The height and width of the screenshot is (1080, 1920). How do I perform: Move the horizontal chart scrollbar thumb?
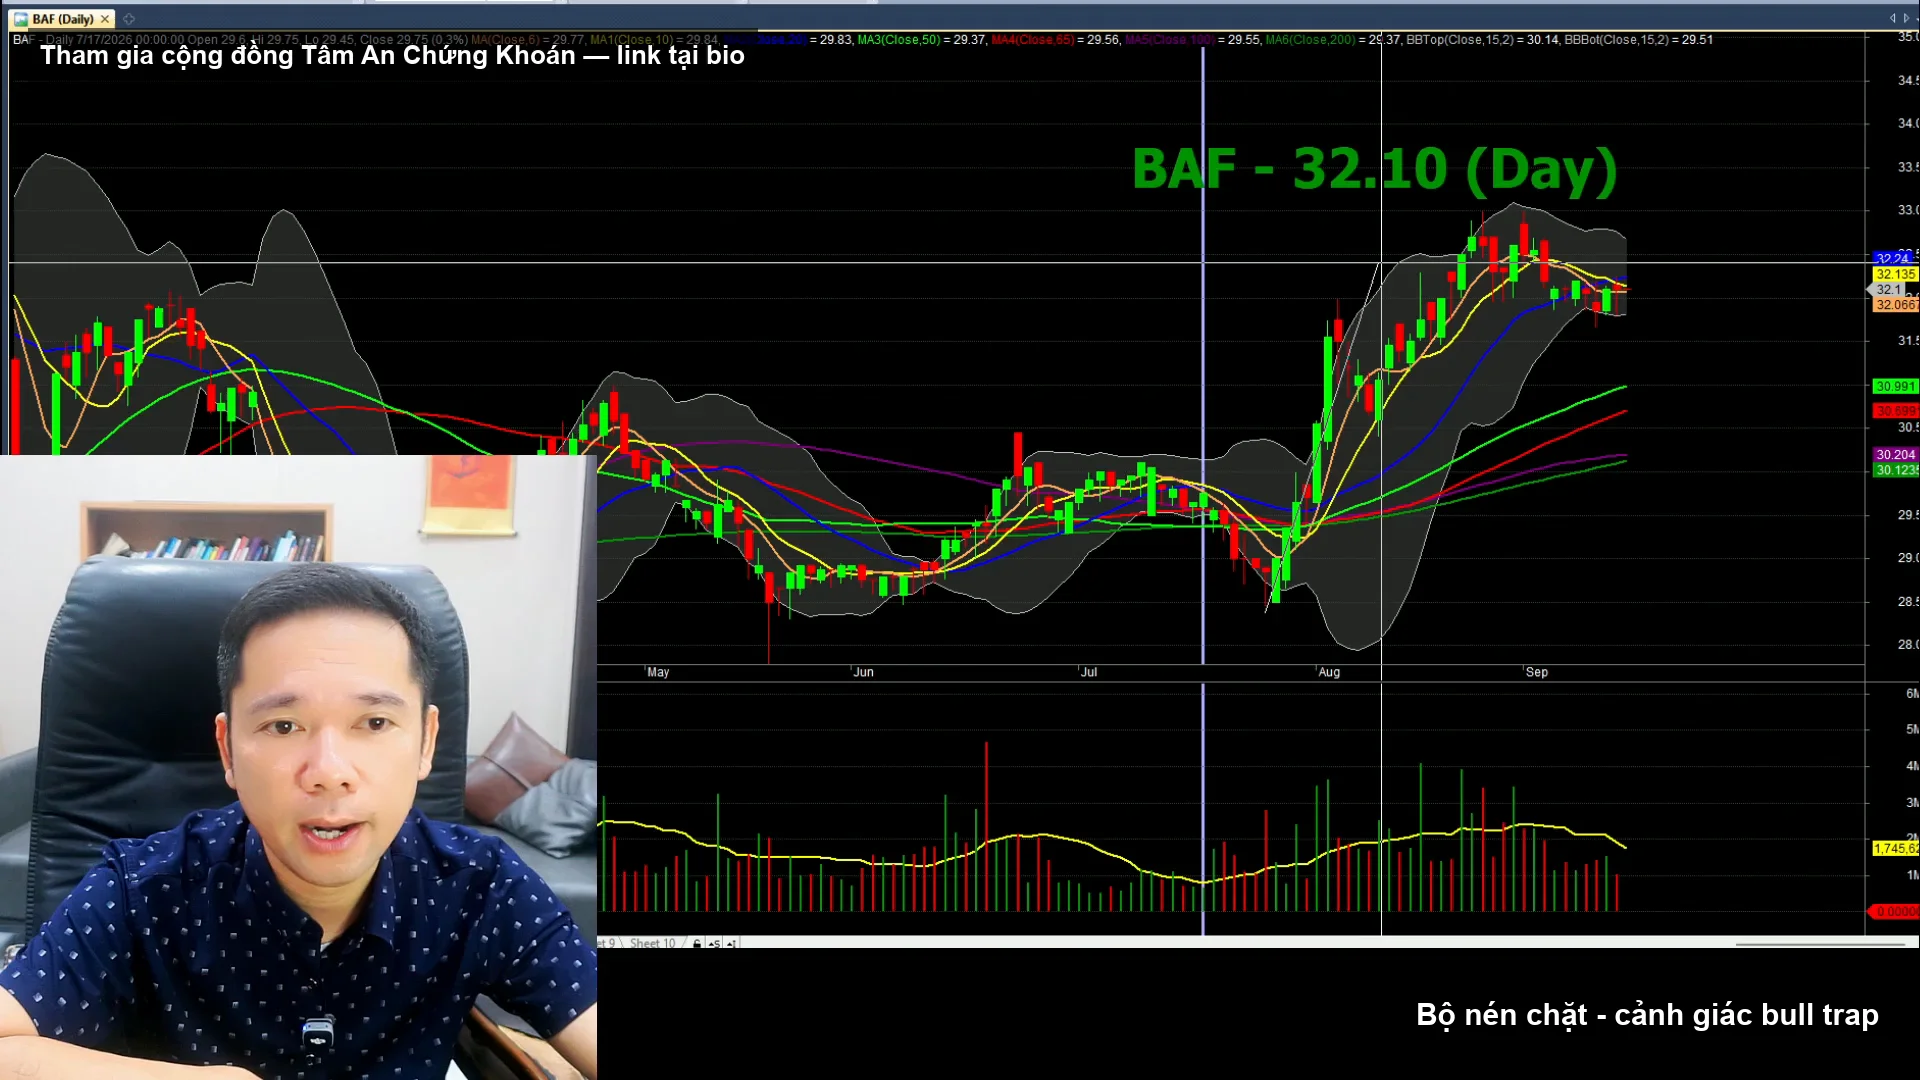pos(1820,943)
